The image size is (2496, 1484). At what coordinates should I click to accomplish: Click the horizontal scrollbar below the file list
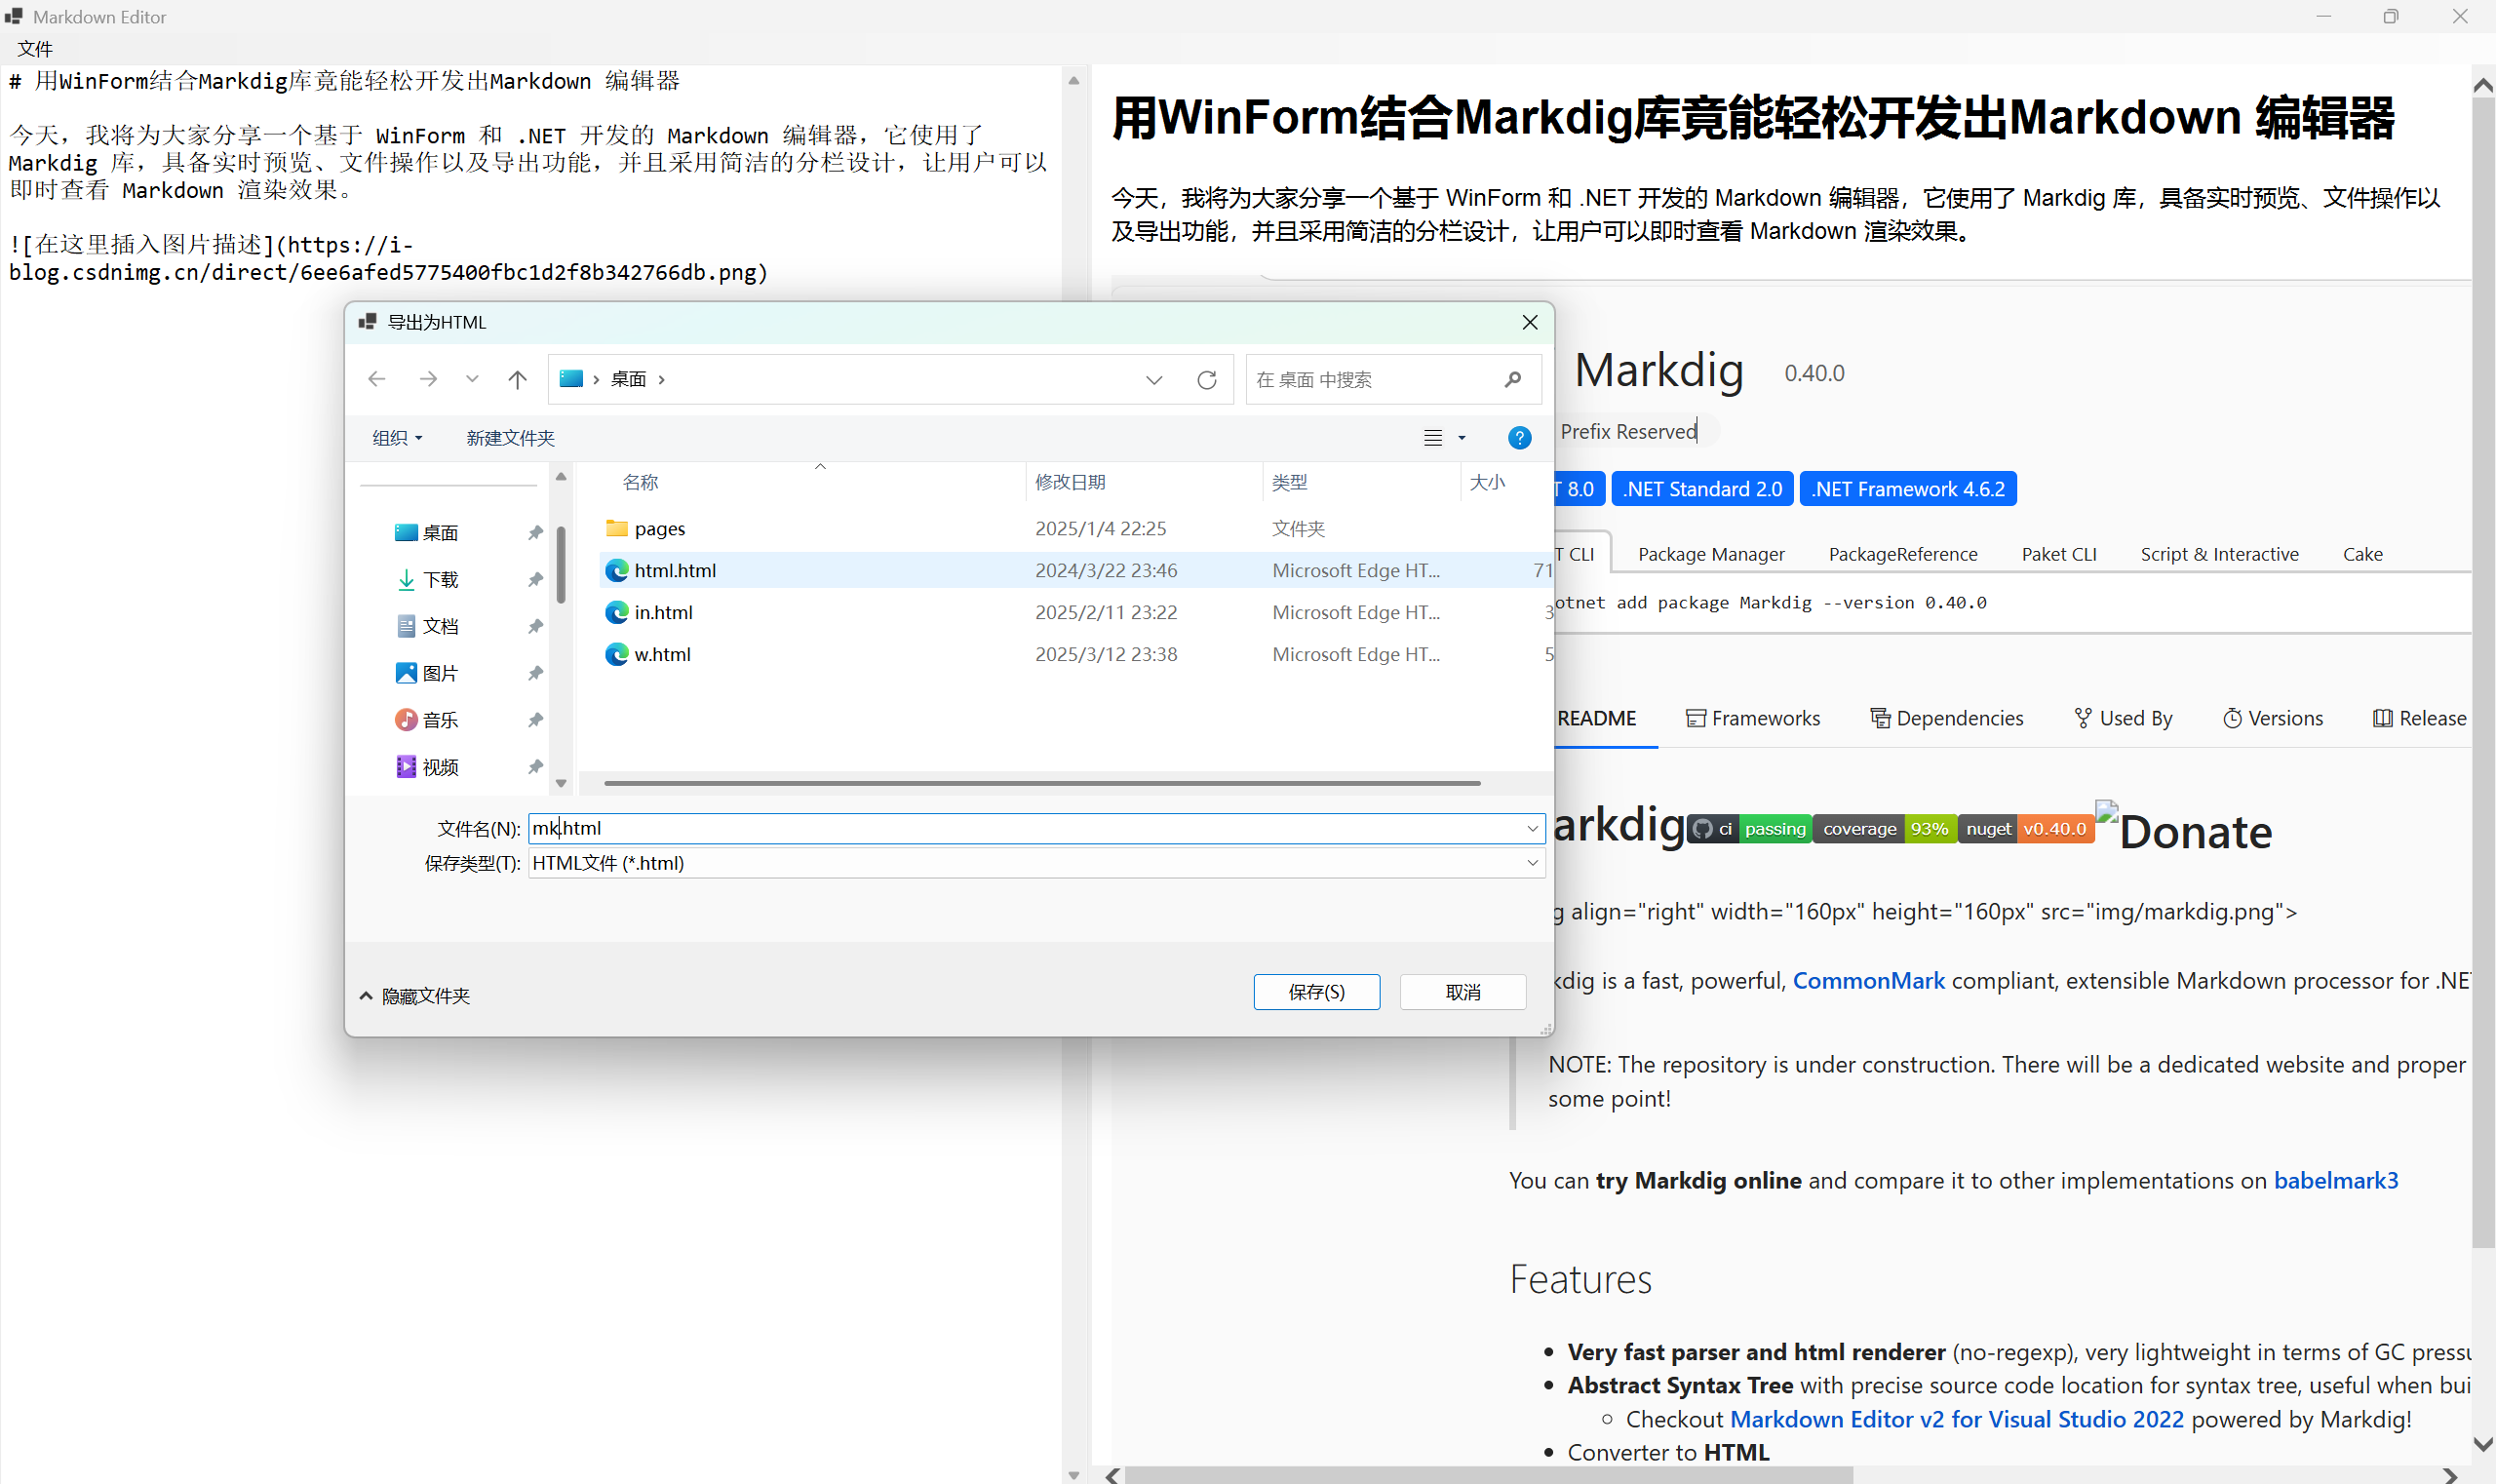point(1030,782)
